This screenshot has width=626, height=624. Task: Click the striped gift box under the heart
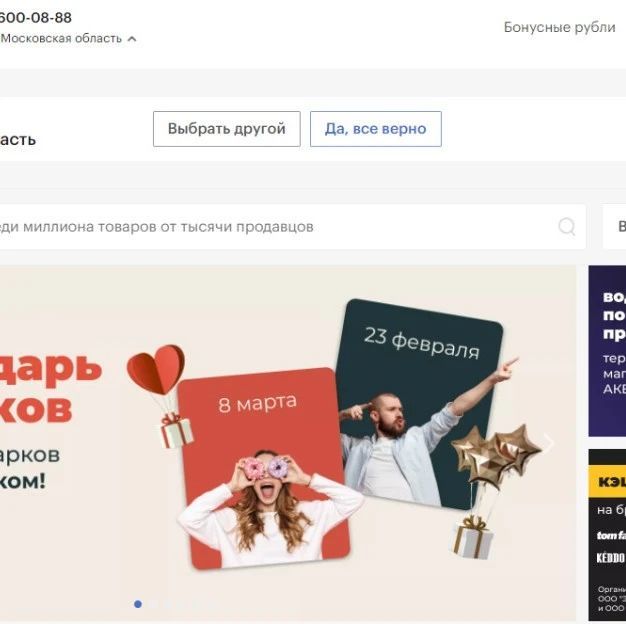[x=177, y=430]
